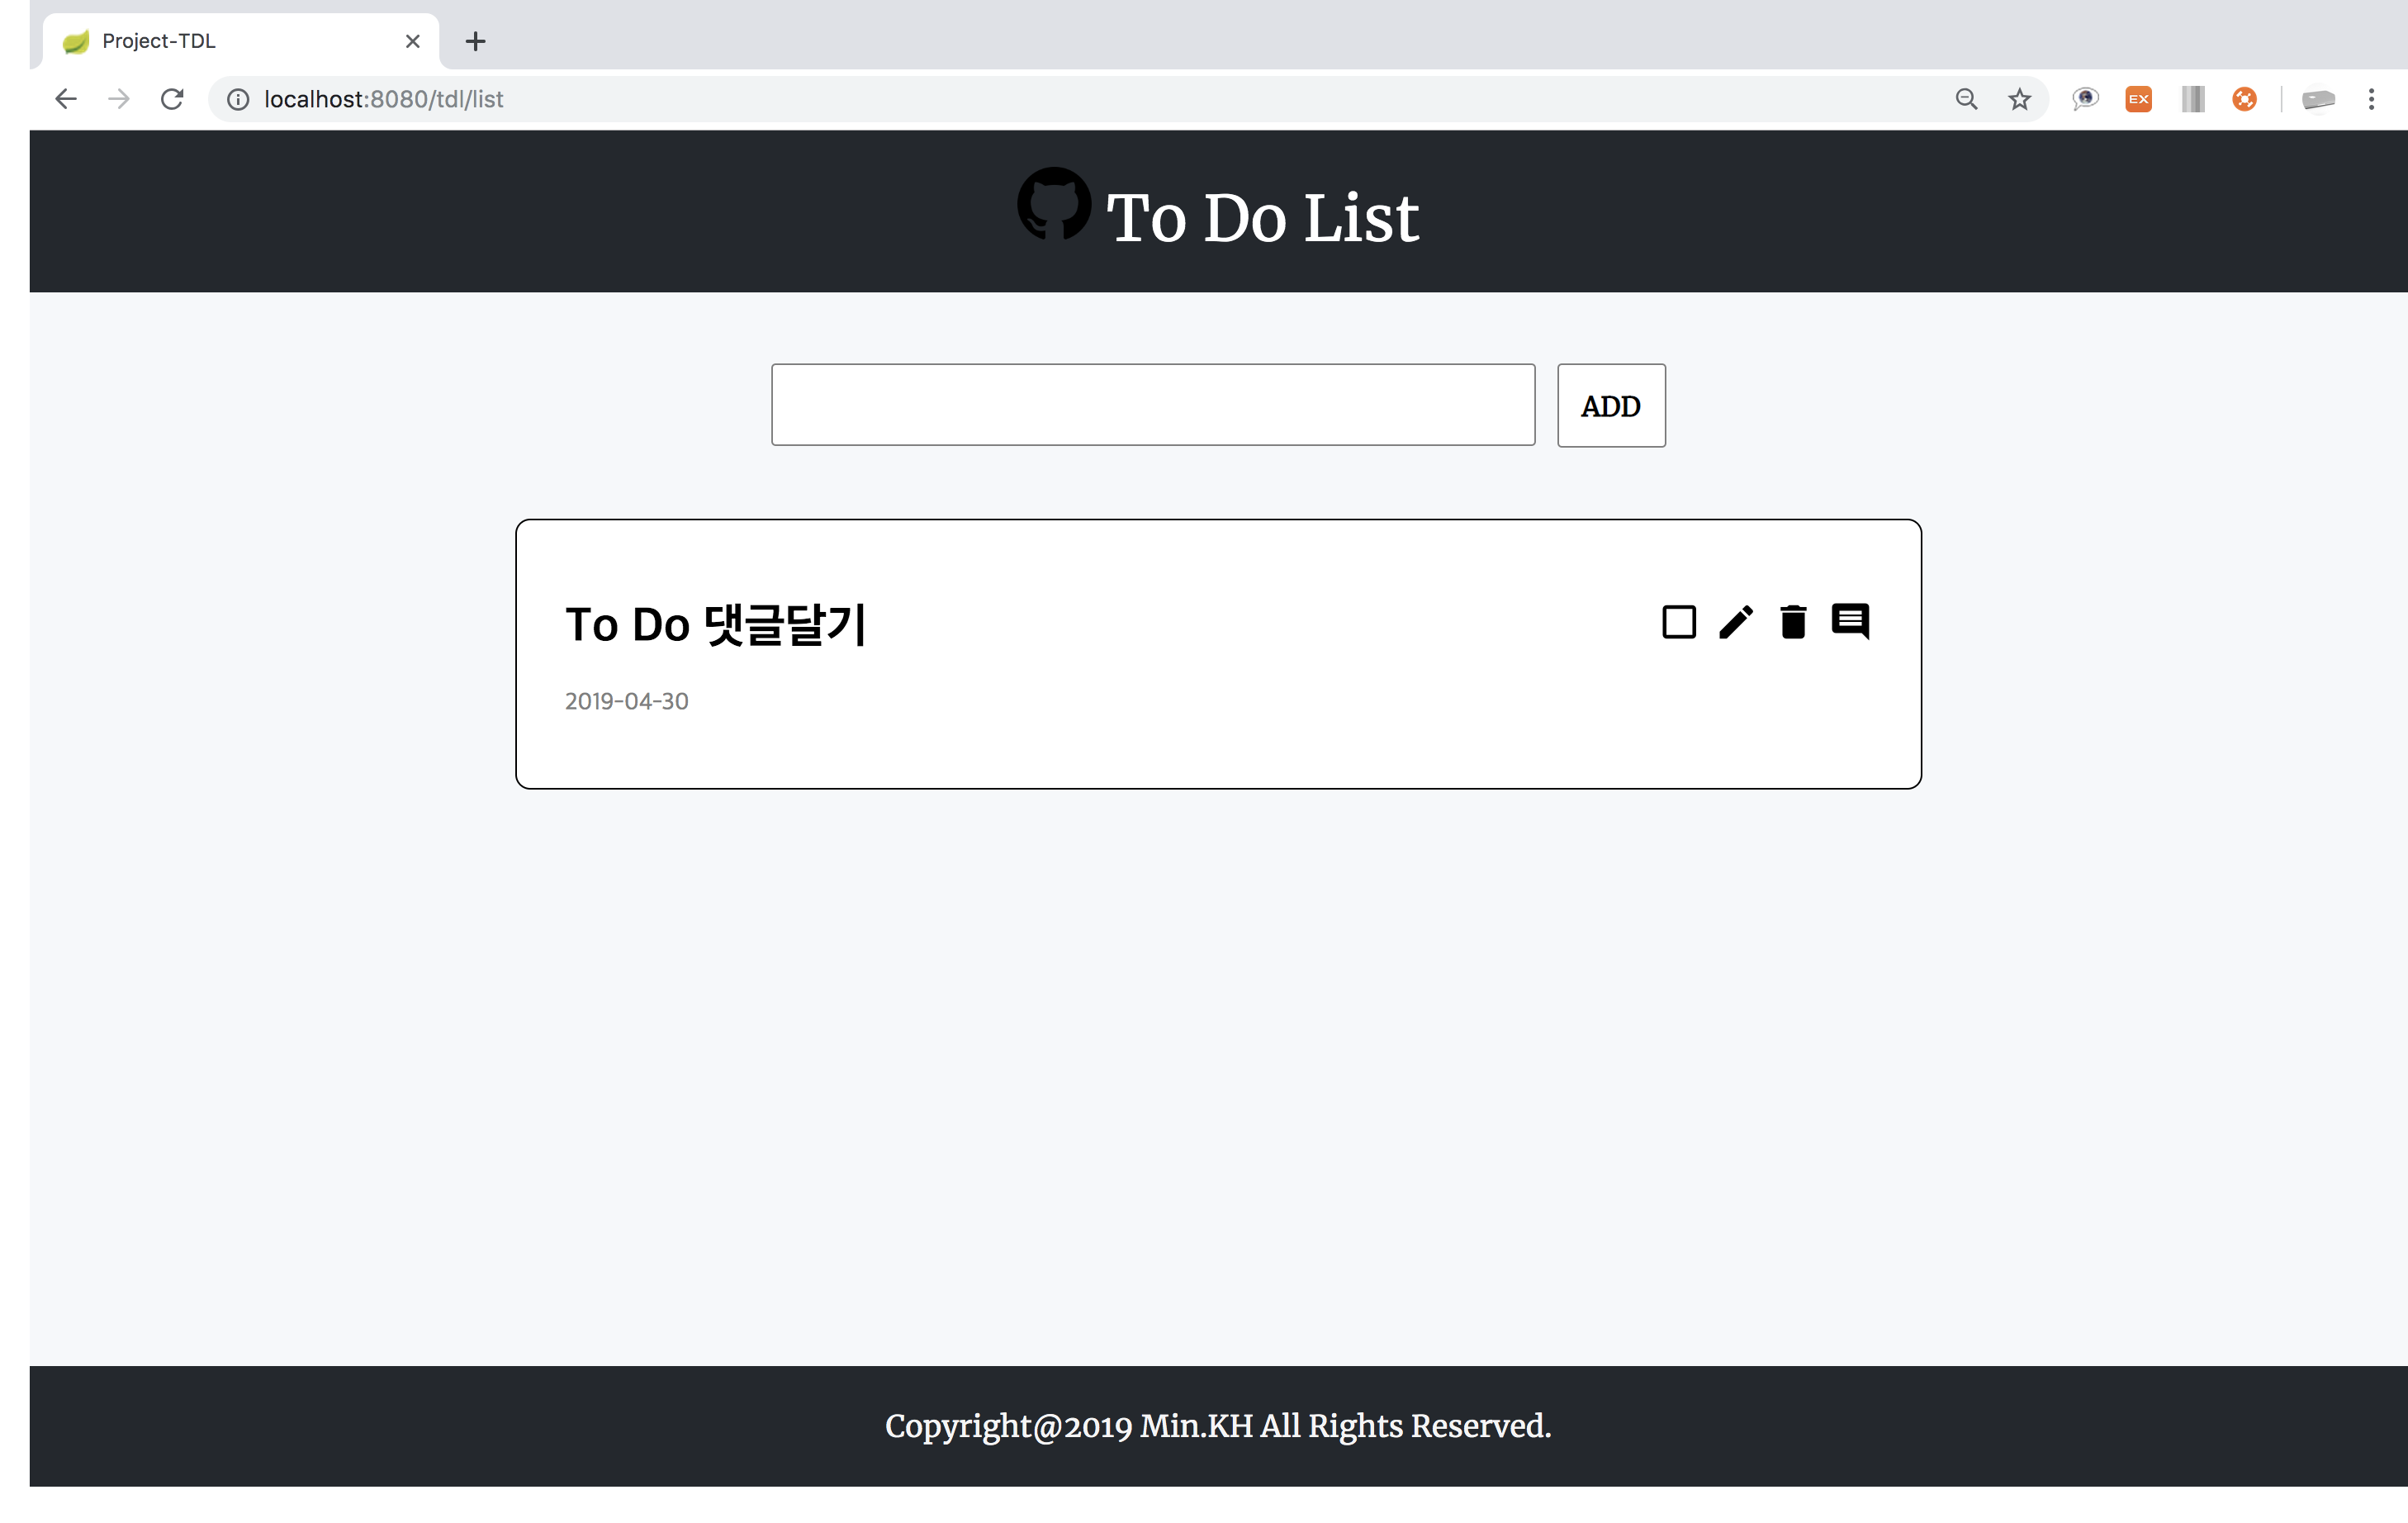
Task: Go back to the previous page
Action: (x=66, y=99)
